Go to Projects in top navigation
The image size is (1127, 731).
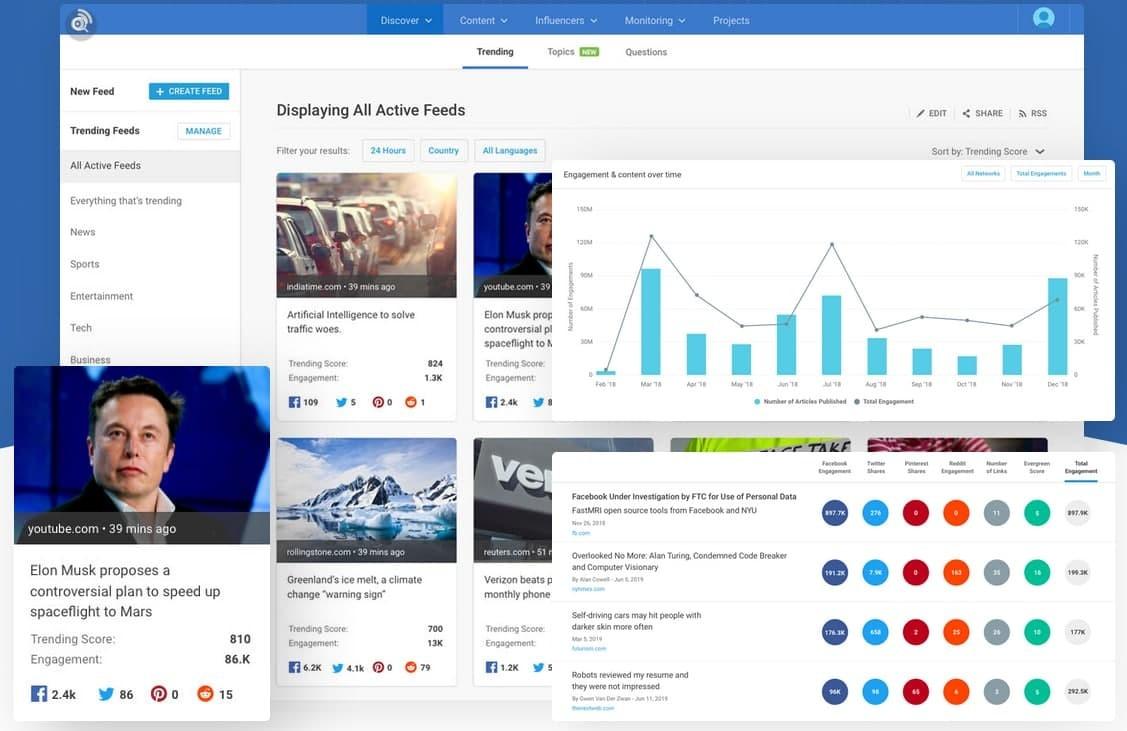(x=731, y=20)
